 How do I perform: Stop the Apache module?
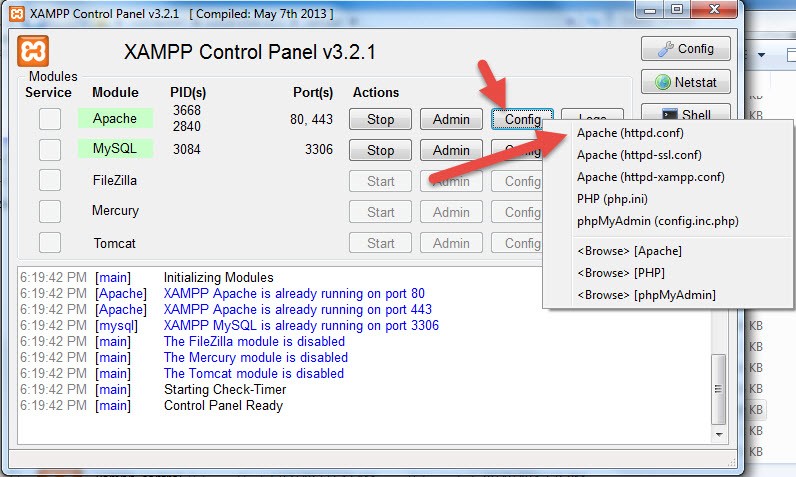380,119
